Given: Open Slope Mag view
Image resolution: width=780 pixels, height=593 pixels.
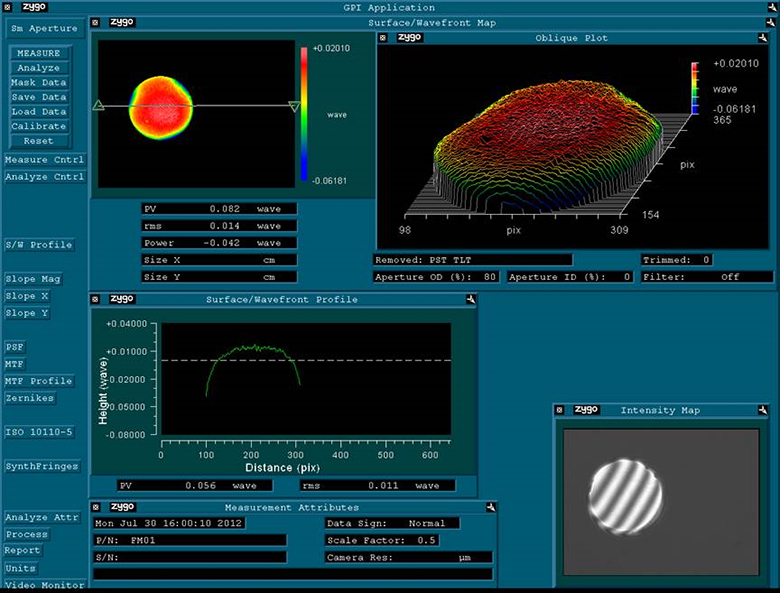Looking at the screenshot, I should (x=33, y=279).
